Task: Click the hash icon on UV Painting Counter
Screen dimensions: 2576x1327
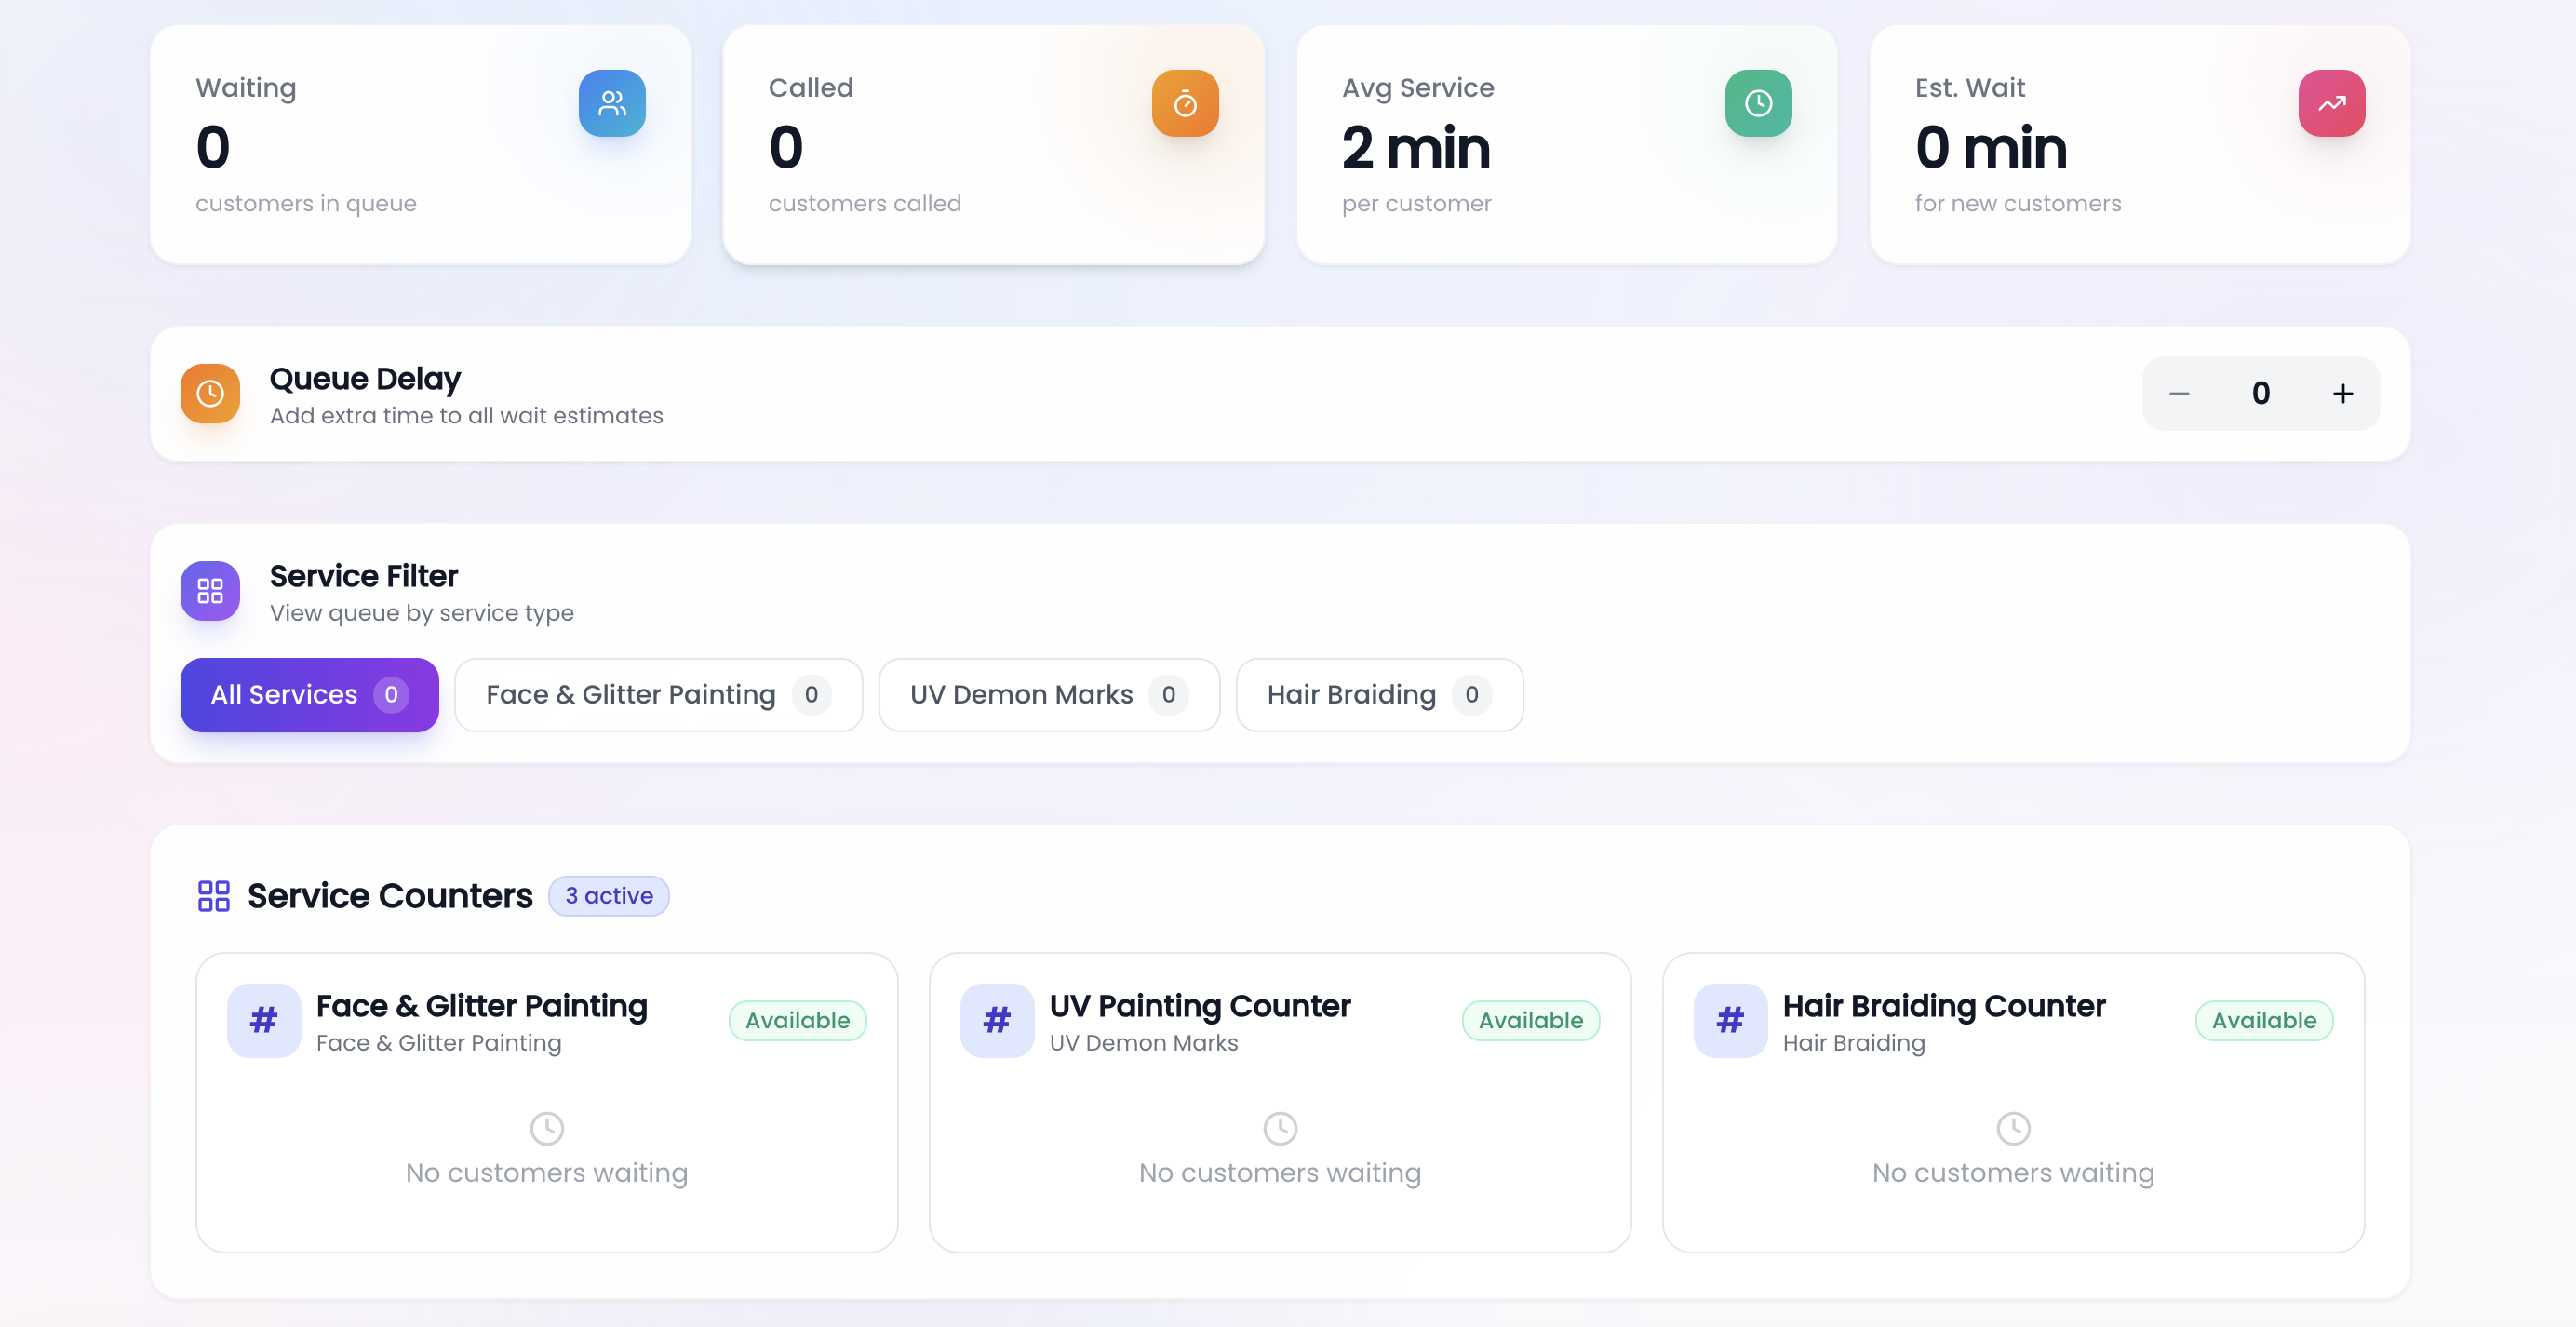Action: click(x=997, y=1020)
